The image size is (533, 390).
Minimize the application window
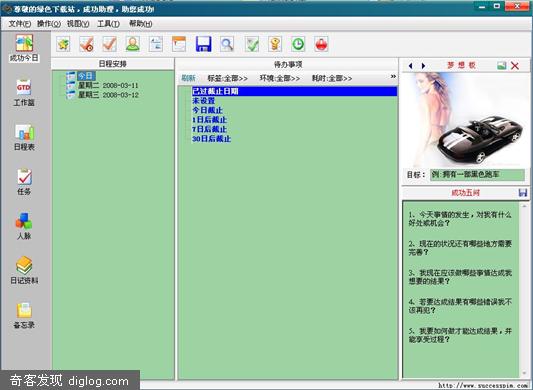click(482, 6)
